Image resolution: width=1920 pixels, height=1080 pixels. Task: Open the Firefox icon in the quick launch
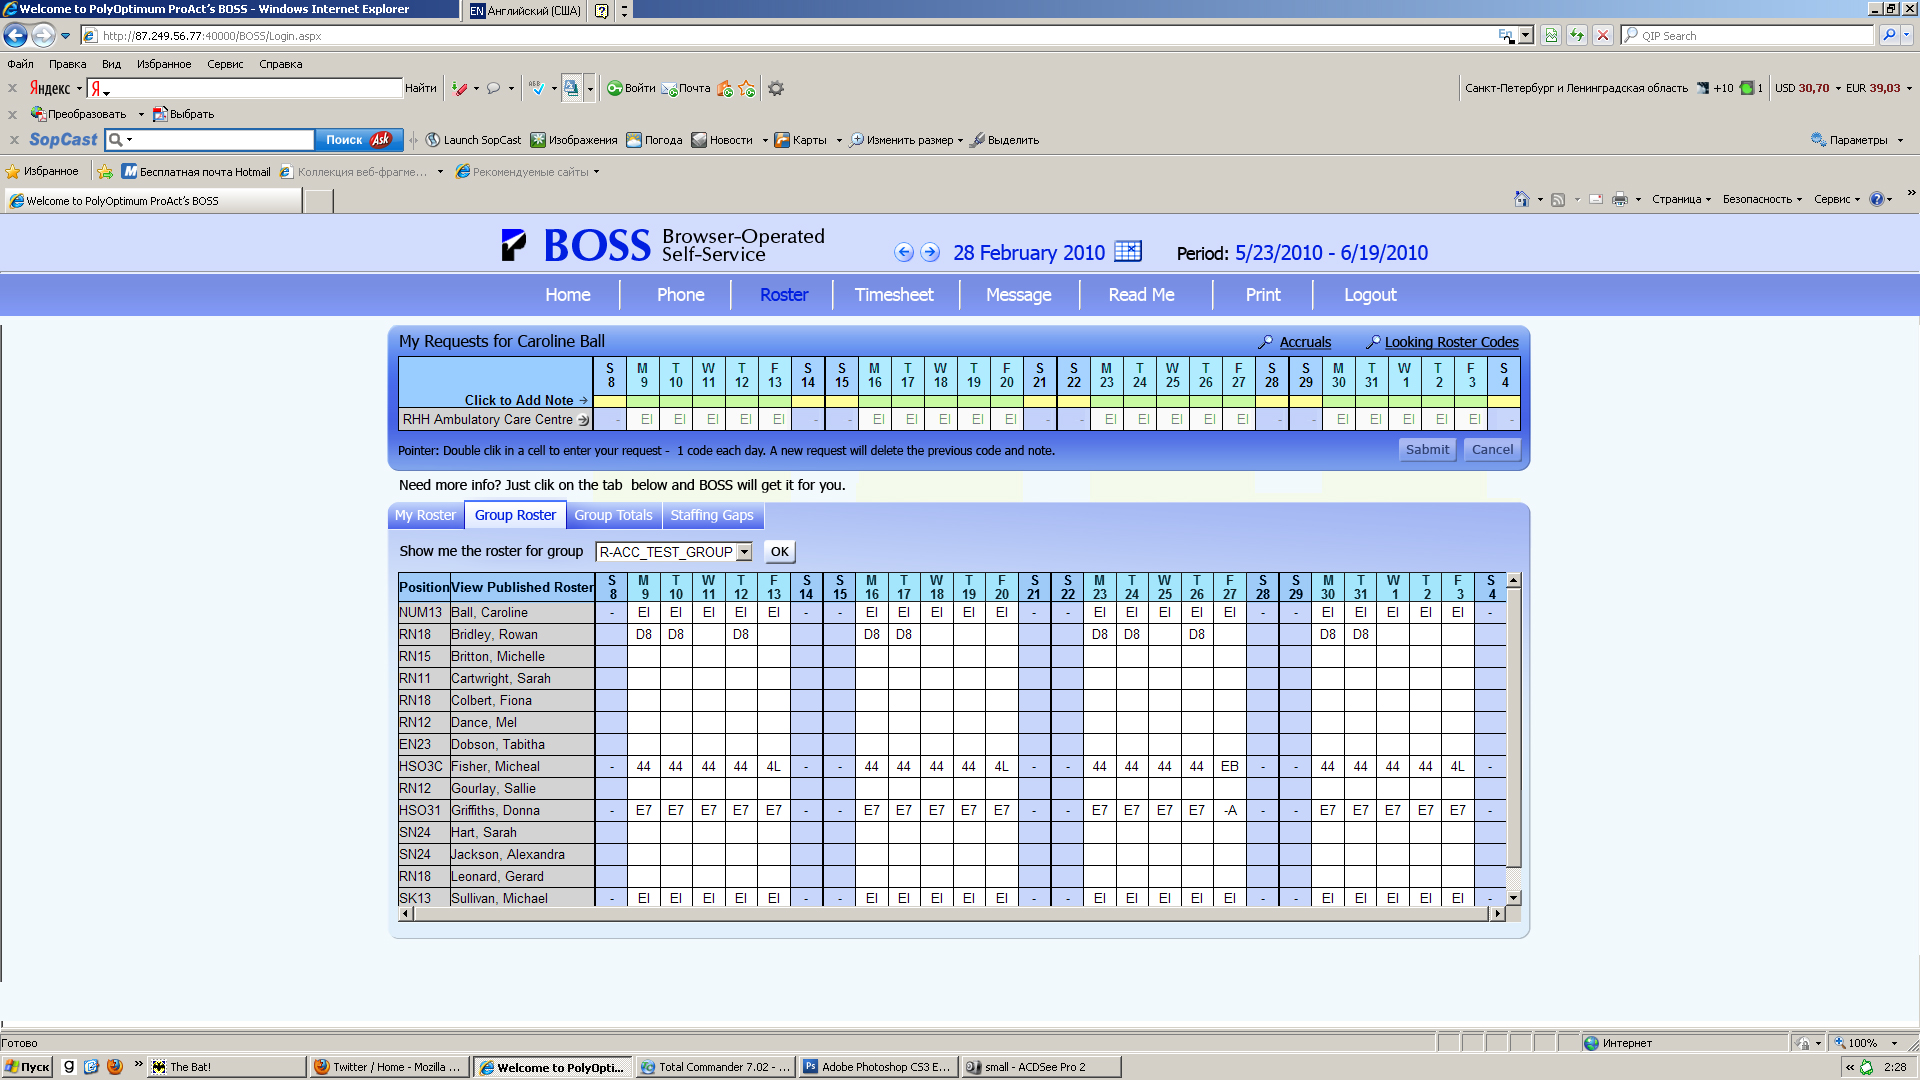[x=115, y=1067]
